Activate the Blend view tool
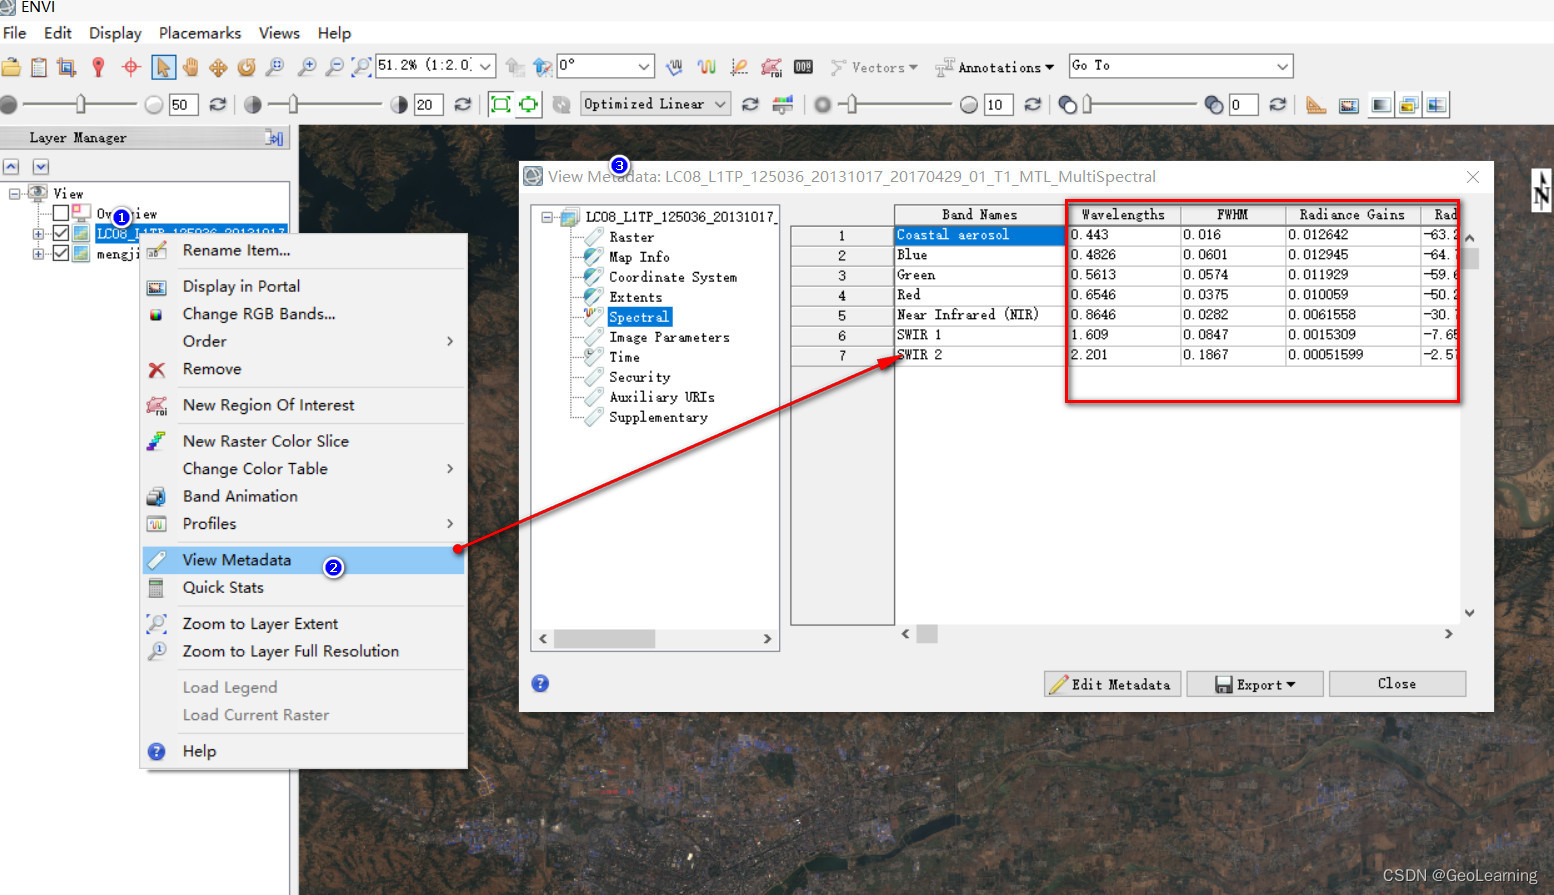Image resolution: width=1554 pixels, height=895 pixels. (x=1381, y=104)
